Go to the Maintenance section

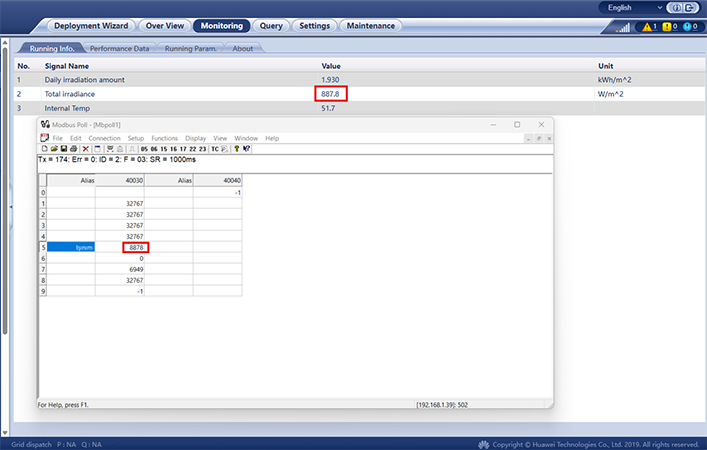[370, 26]
